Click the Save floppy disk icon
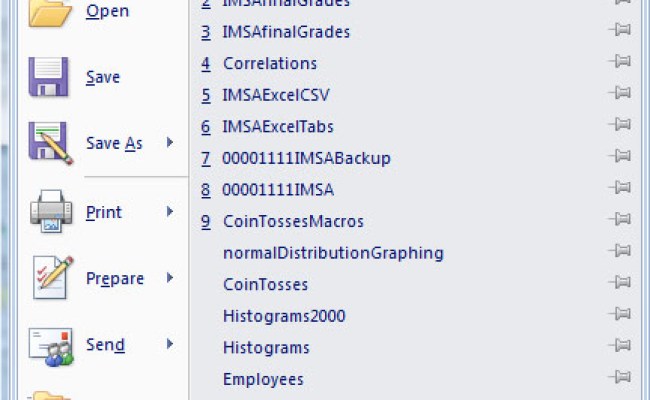Image resolution: width=650 pixels, height=400 pixels. pos(49,77)
